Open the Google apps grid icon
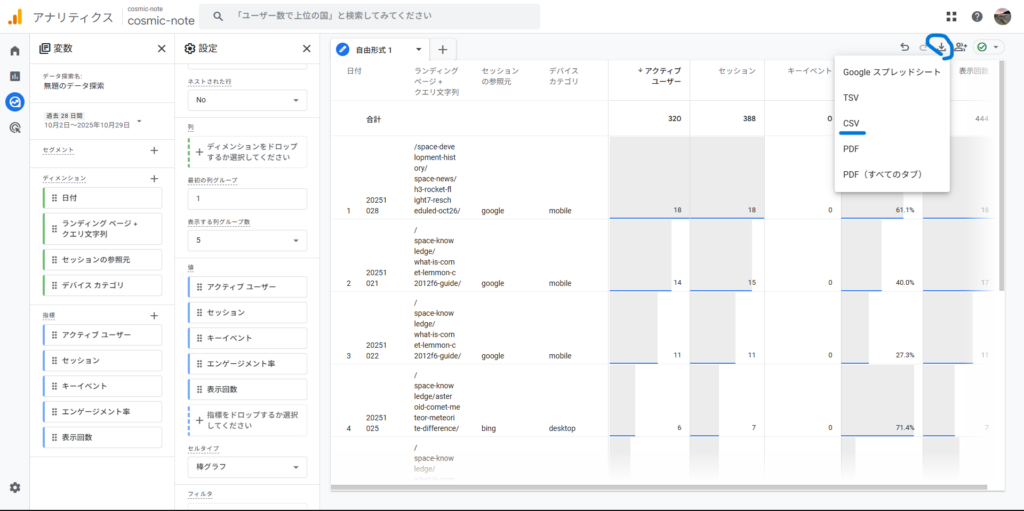 tap(950, 16)
